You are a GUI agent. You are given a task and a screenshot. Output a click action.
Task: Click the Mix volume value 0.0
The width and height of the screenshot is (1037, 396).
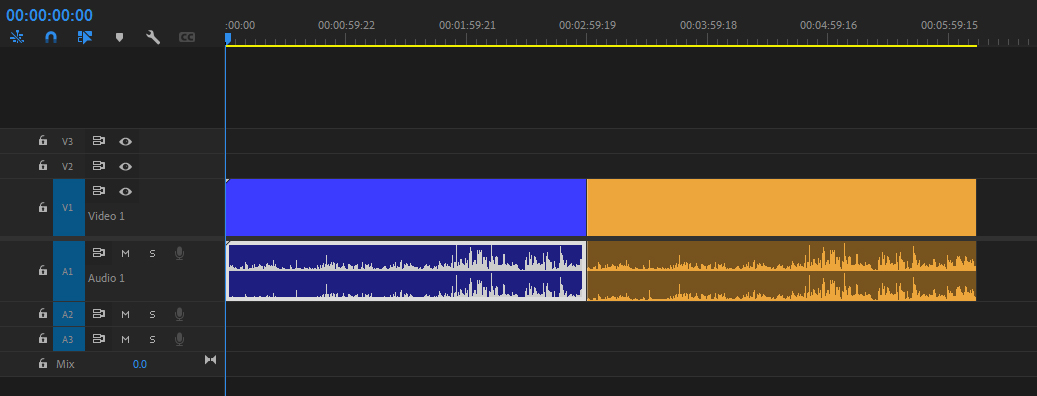140,364
